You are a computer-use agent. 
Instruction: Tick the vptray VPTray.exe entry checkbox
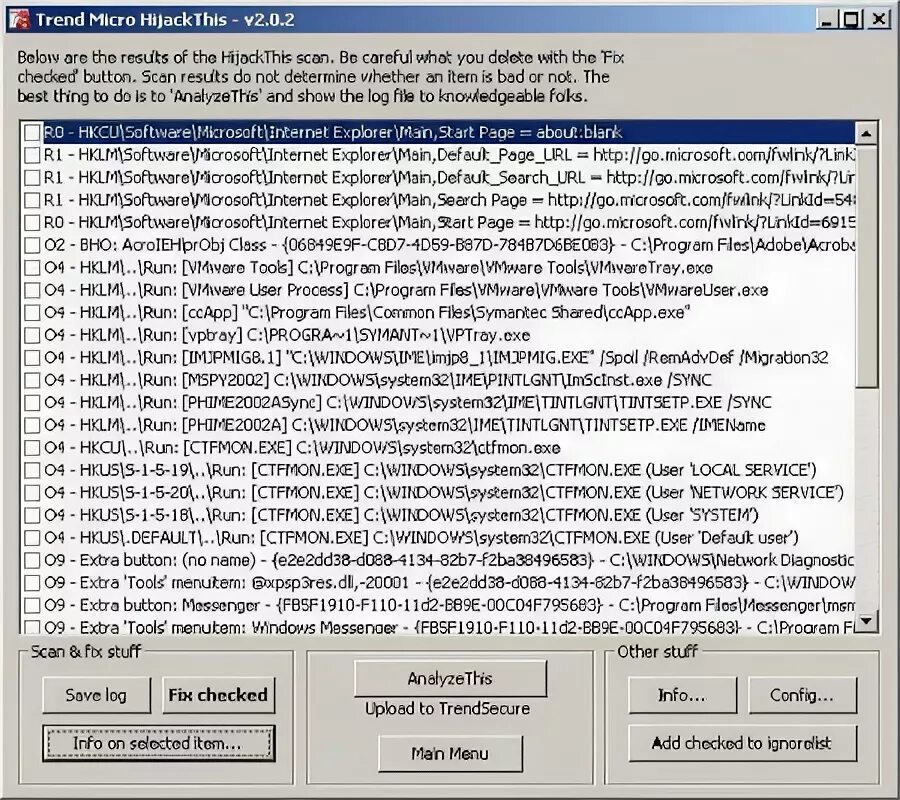[x=32, y=335]
